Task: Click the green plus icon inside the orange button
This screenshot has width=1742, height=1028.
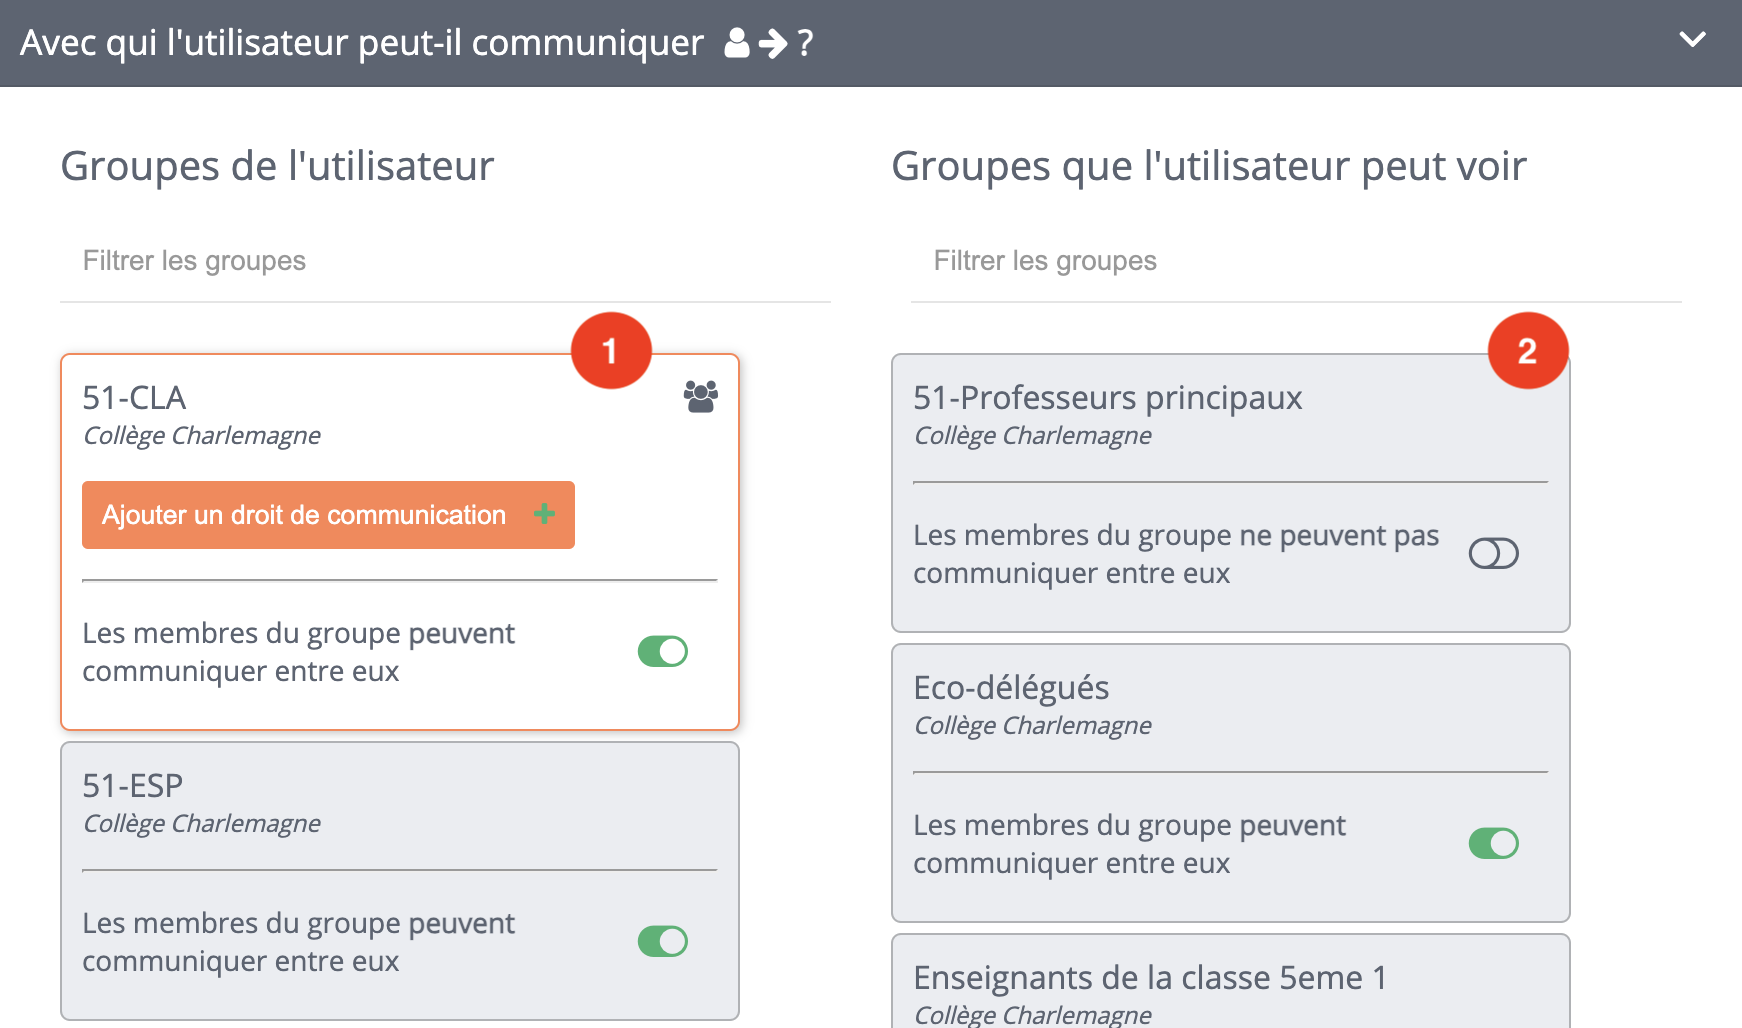Action: (x=545, y=514)
